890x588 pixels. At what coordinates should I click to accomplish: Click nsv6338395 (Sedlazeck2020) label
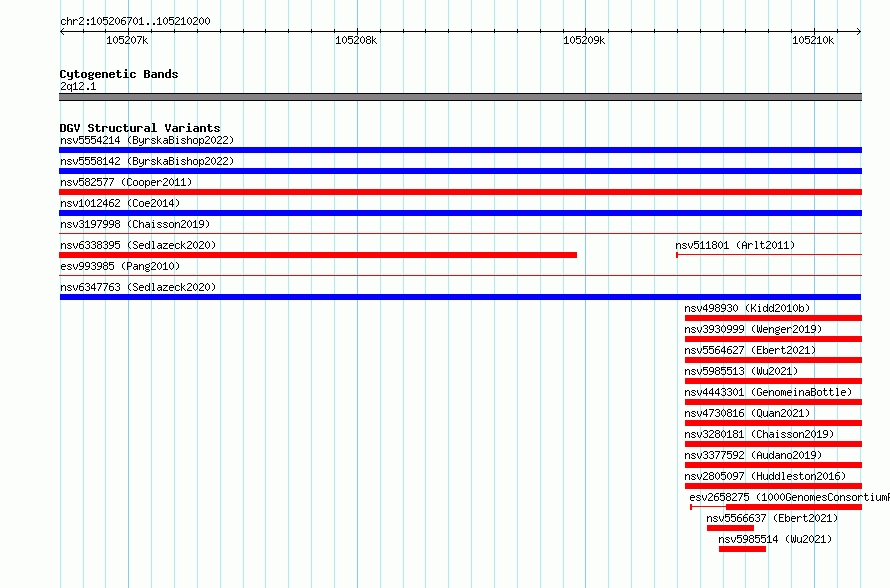[138, 245]
